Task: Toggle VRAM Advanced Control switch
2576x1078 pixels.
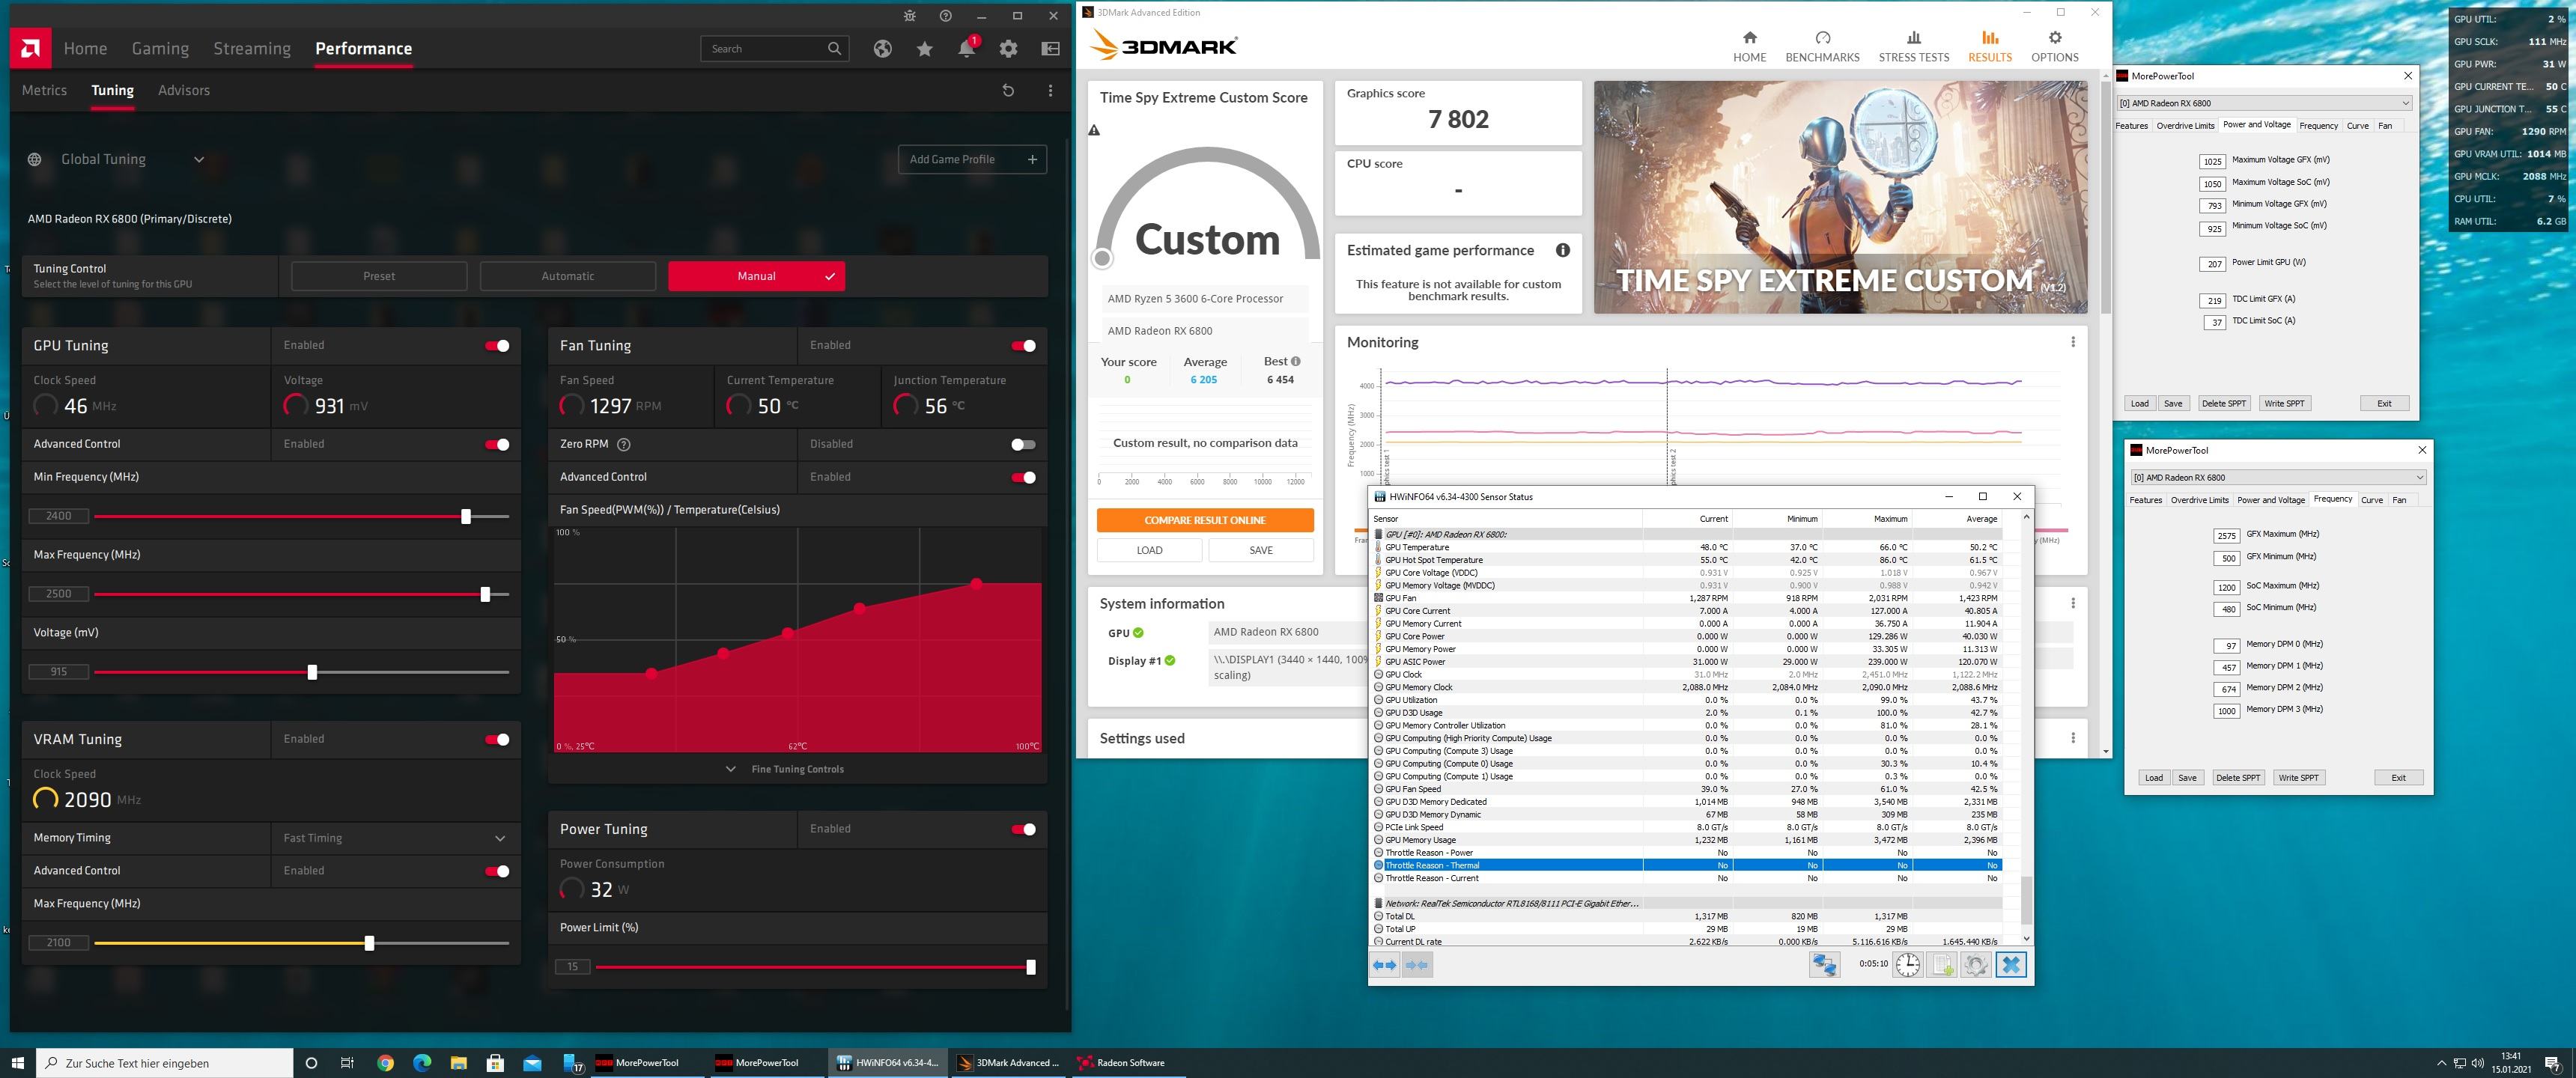Action: pyautogui.click(x=497, y=872)
